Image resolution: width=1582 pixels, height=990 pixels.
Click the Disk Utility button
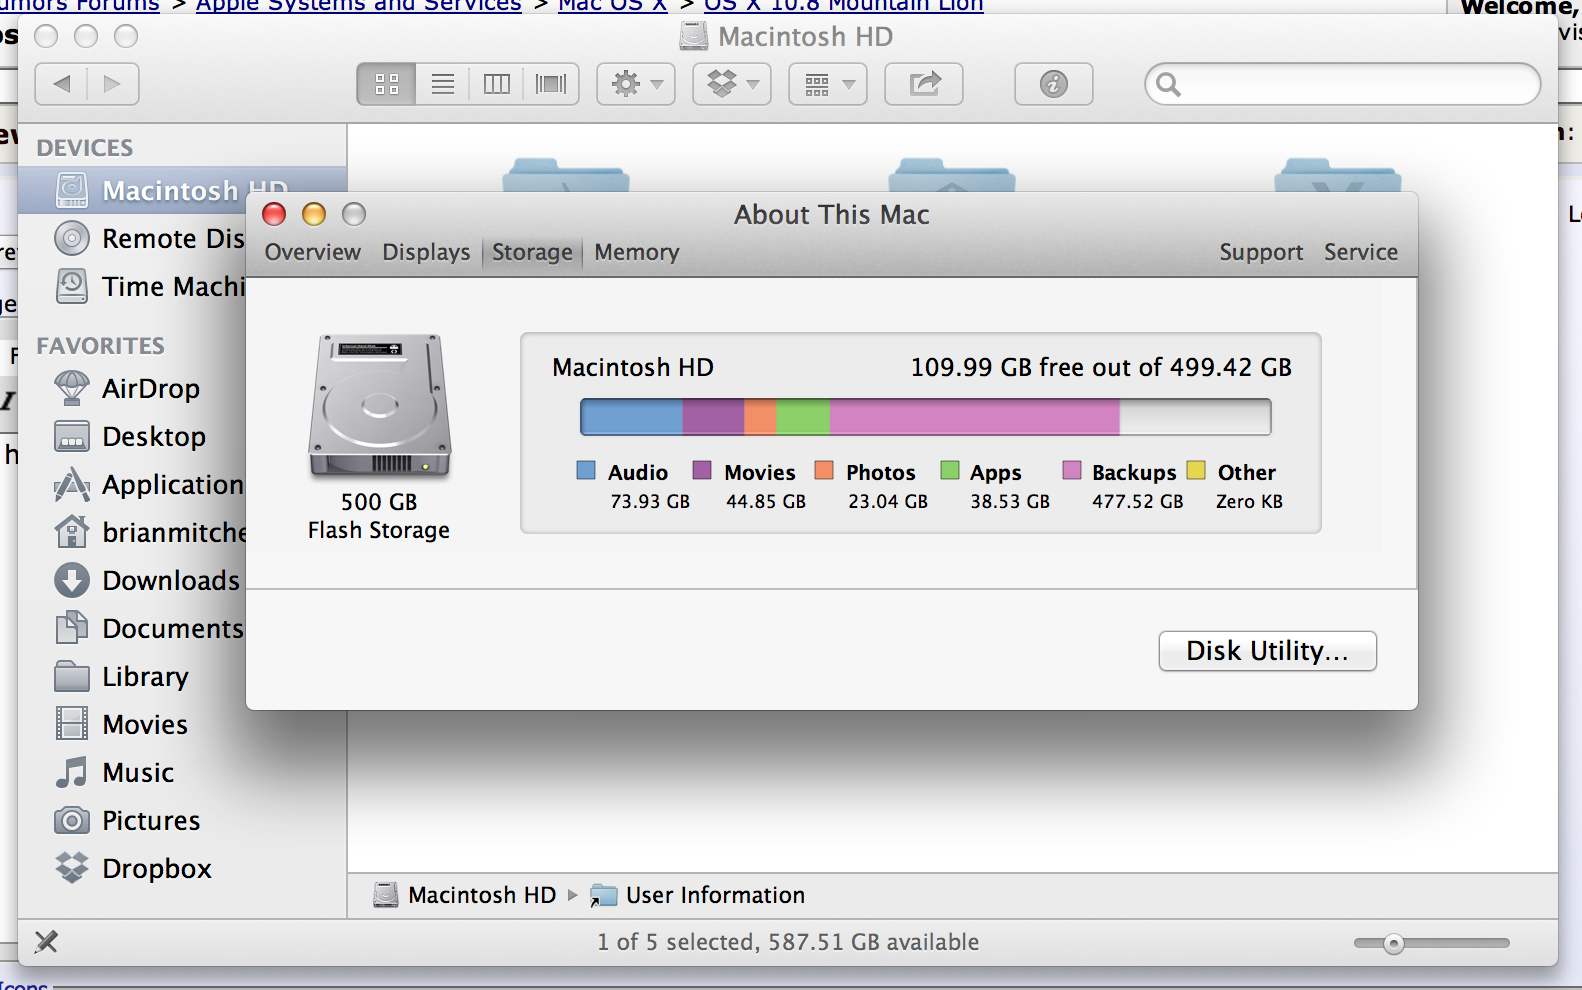tap(1267, 651)
